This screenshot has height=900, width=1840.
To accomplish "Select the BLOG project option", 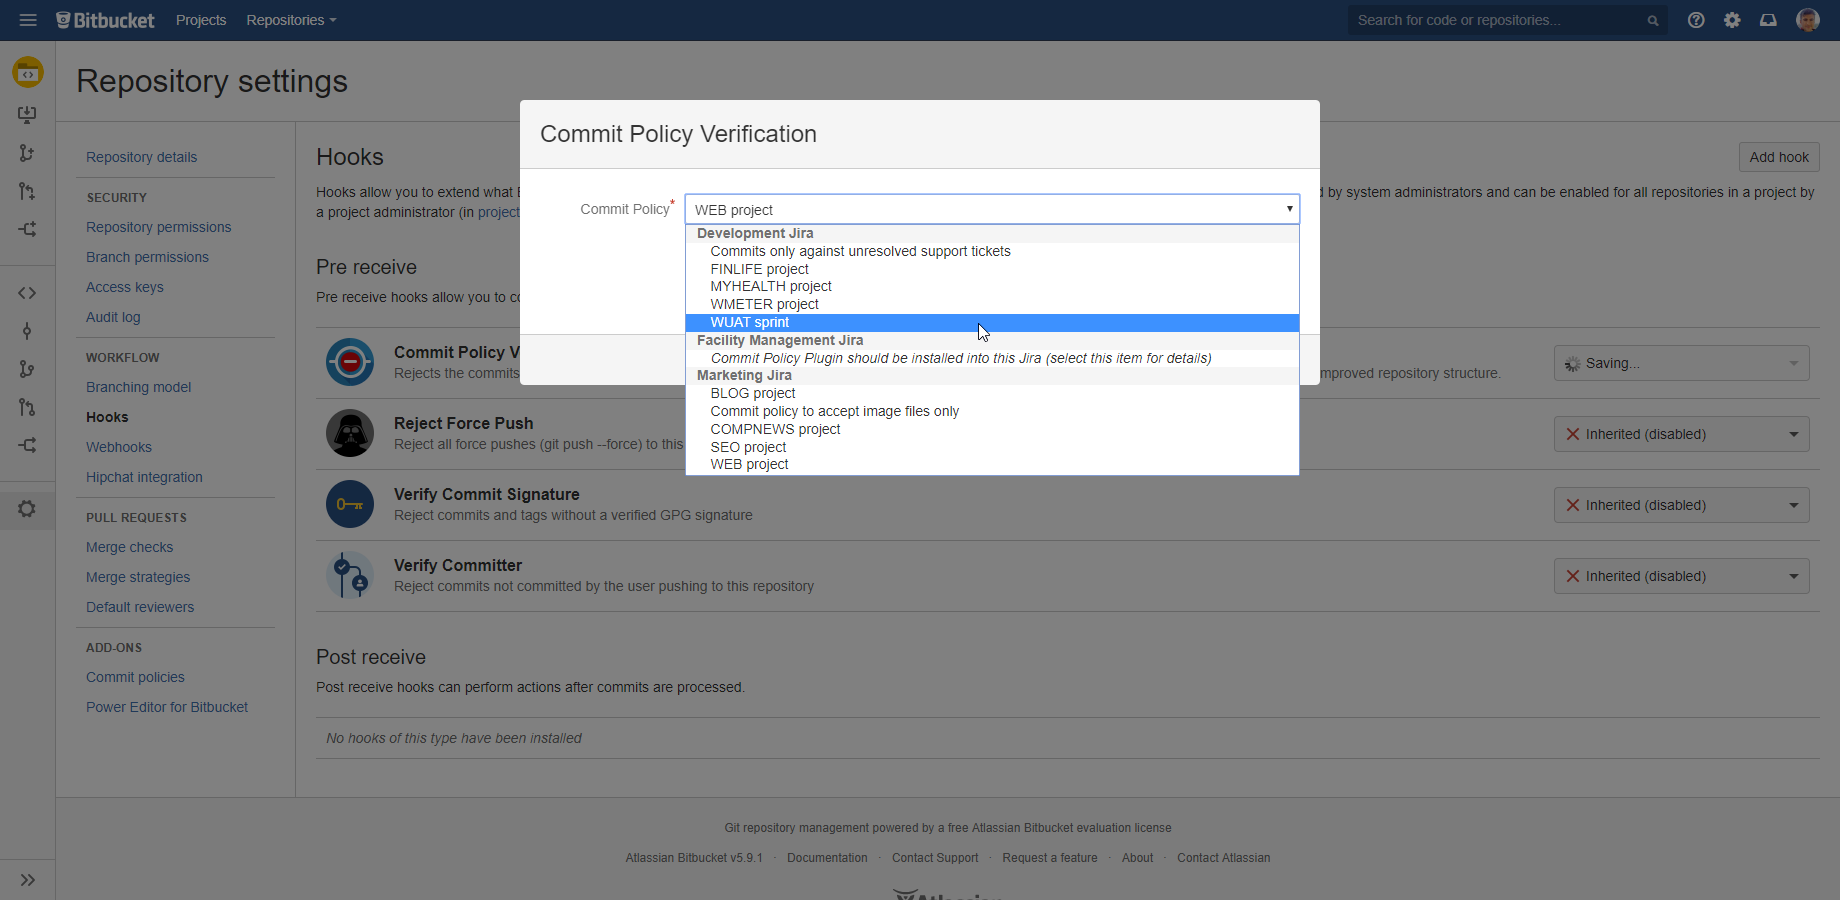I will [x=992, y=393].
